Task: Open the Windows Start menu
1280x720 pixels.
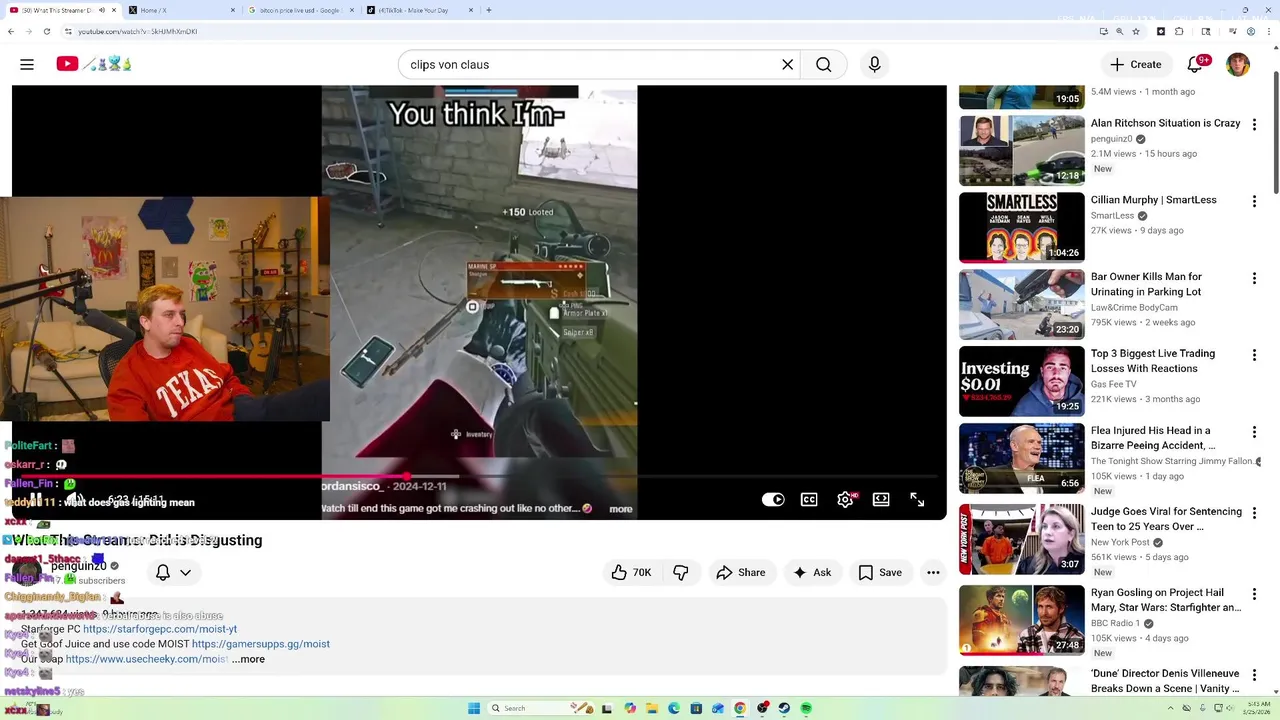Action: click(x=474, y=708)
